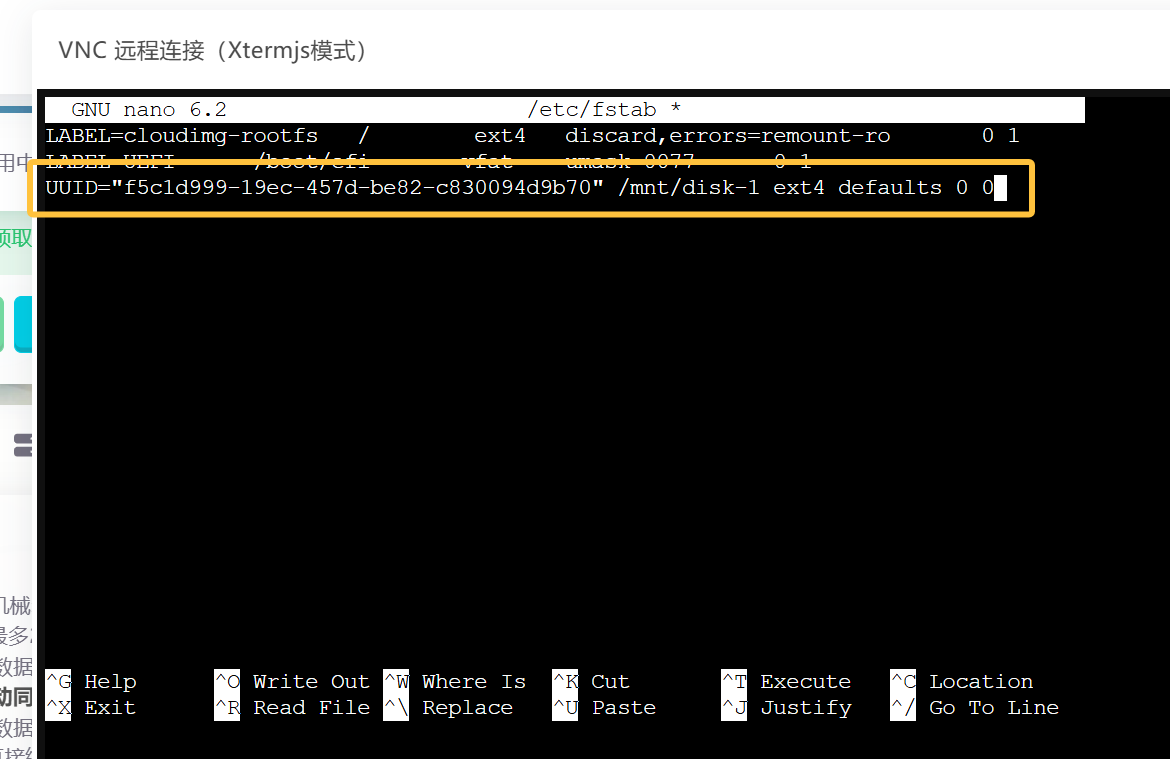Viewport: 1170px width, 759px height.
Task: Click the ^W Where Is shortcut
Action: (x=455, y=682)
